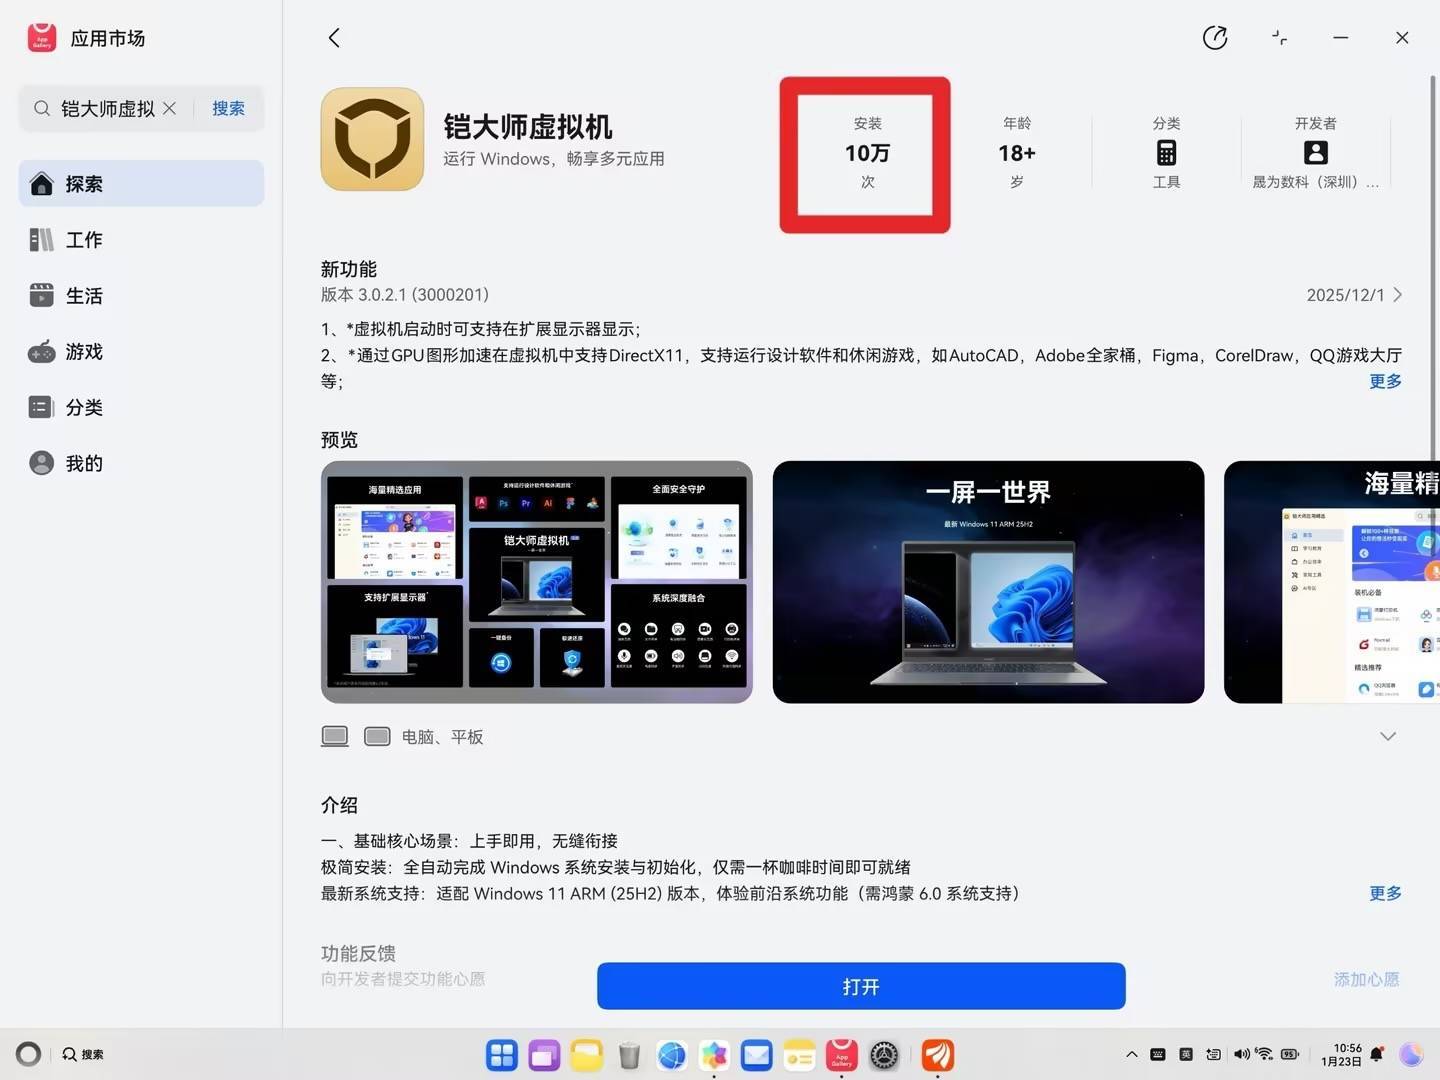Open version history via the 2025/12/1 arrow
This screenshot has width=1440, height=1080.
coord(1398,295)
